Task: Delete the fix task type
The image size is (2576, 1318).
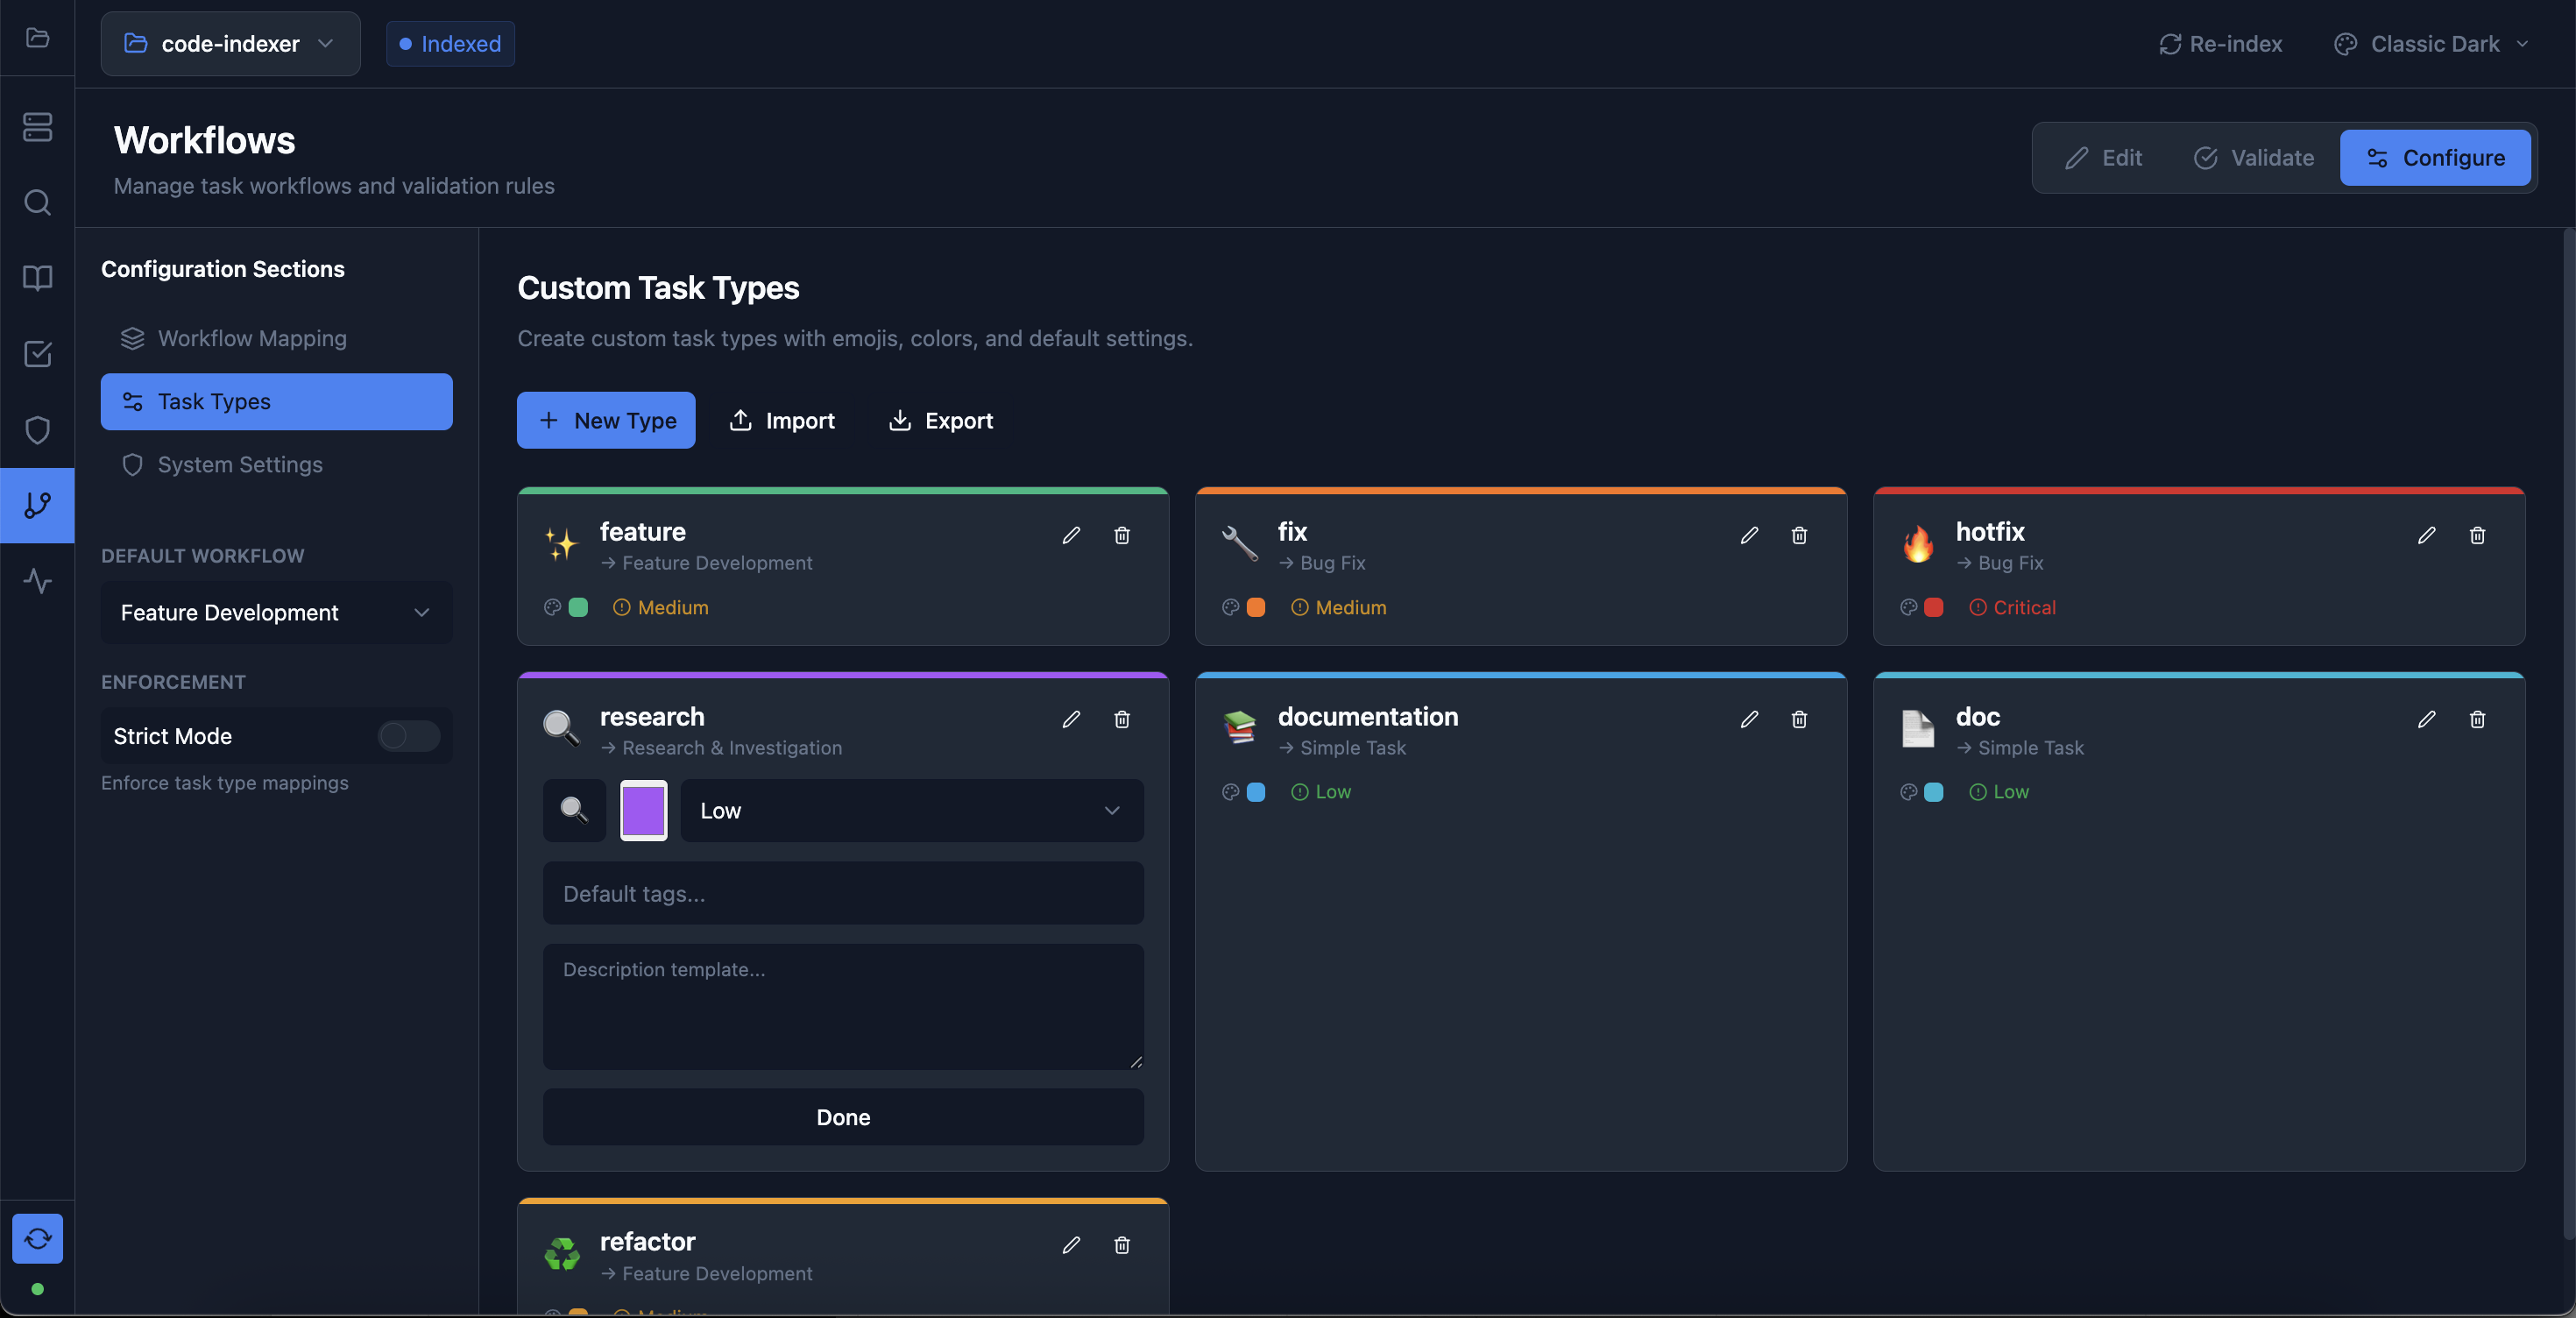Action: pos(1799,535)
